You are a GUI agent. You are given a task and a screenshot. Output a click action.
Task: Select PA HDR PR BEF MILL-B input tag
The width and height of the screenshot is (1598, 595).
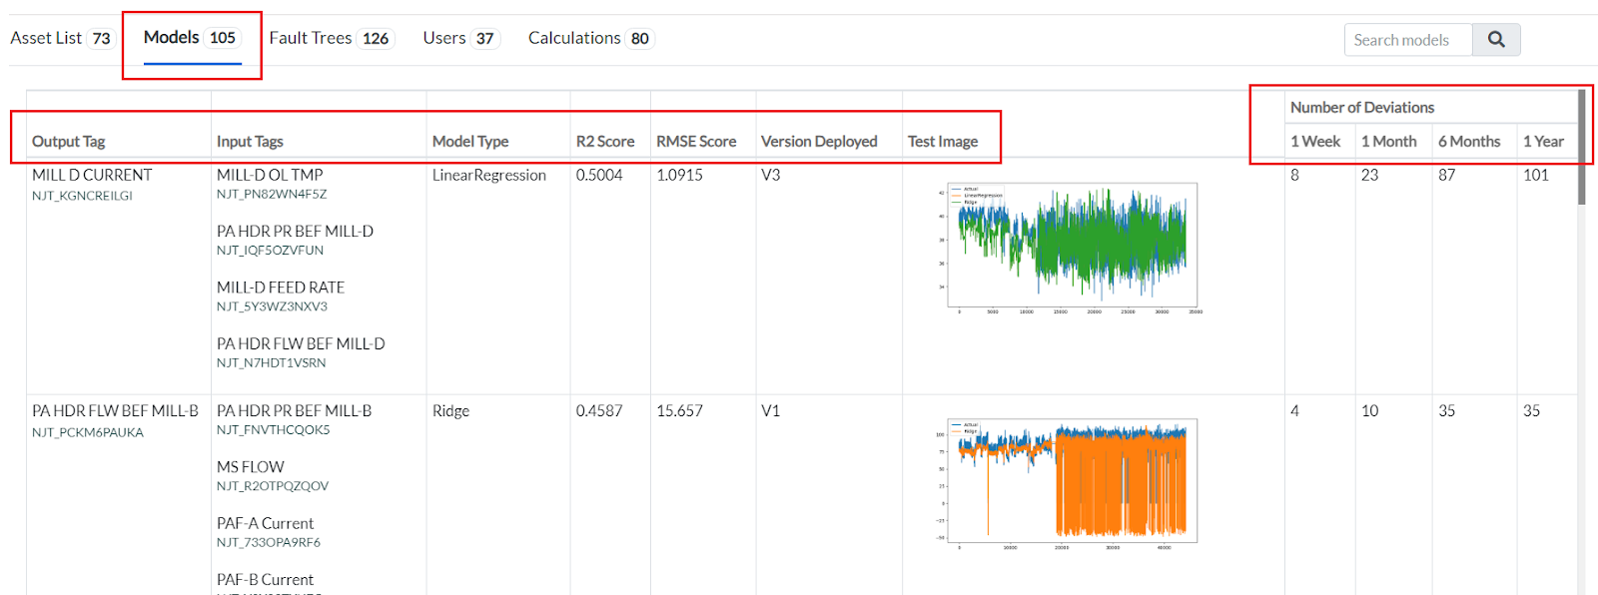(x=294, y=411)
